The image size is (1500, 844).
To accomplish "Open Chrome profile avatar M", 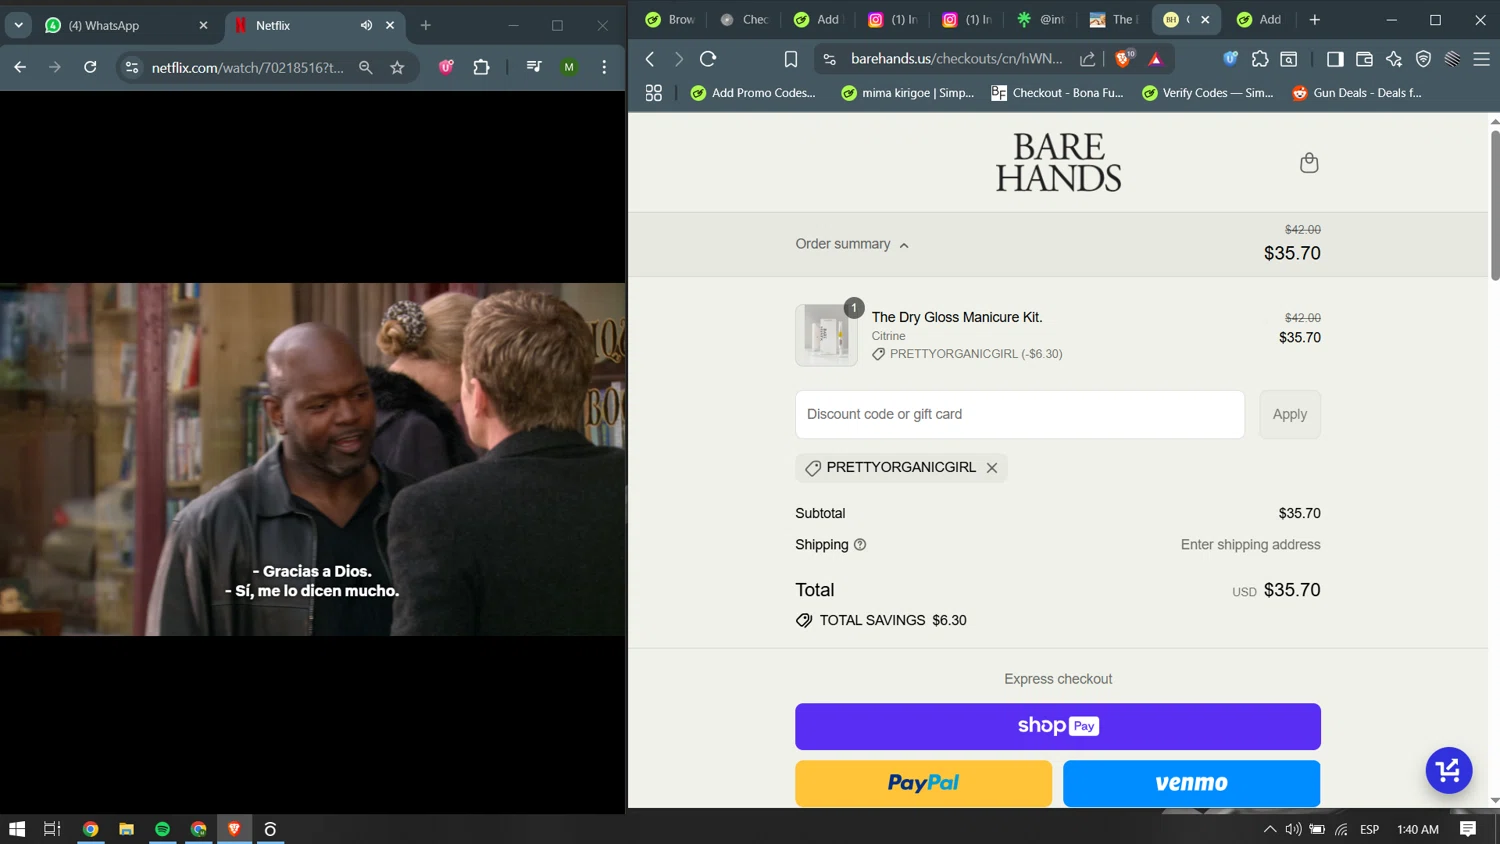I will coord(569,67).
